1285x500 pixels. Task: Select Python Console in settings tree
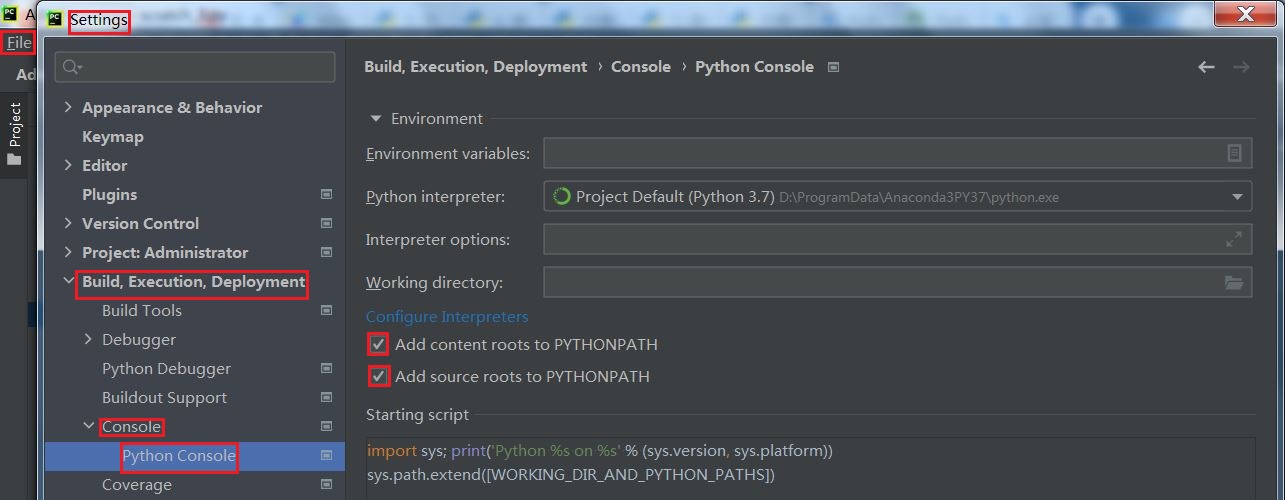[x=178, y=456]
